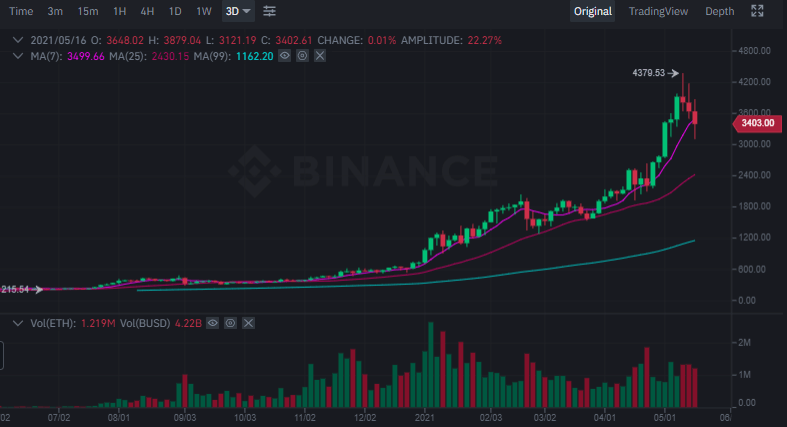The height and width of the screenshot is (427, 787).
Task: Click the fullscreen chart icon
Action: pos(757,11)
